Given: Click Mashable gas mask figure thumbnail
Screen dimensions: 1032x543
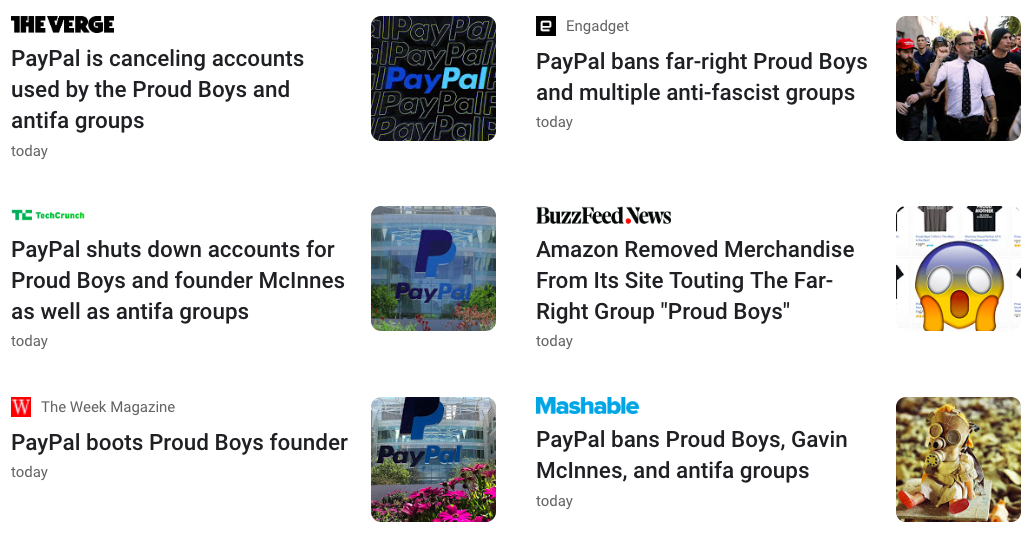Looking at the screenshot, I should tap(958, 459).
